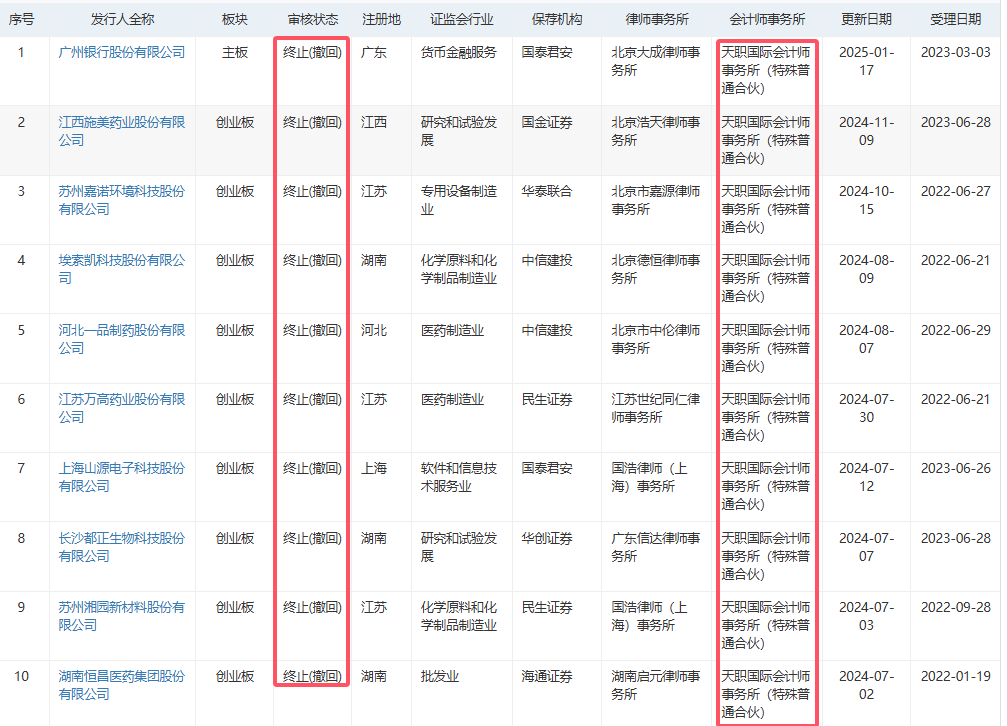Select 终止(撤回) status for 湖南恒昌医药 row
This screenshot has width=1007, height=726.
point(312,676)
